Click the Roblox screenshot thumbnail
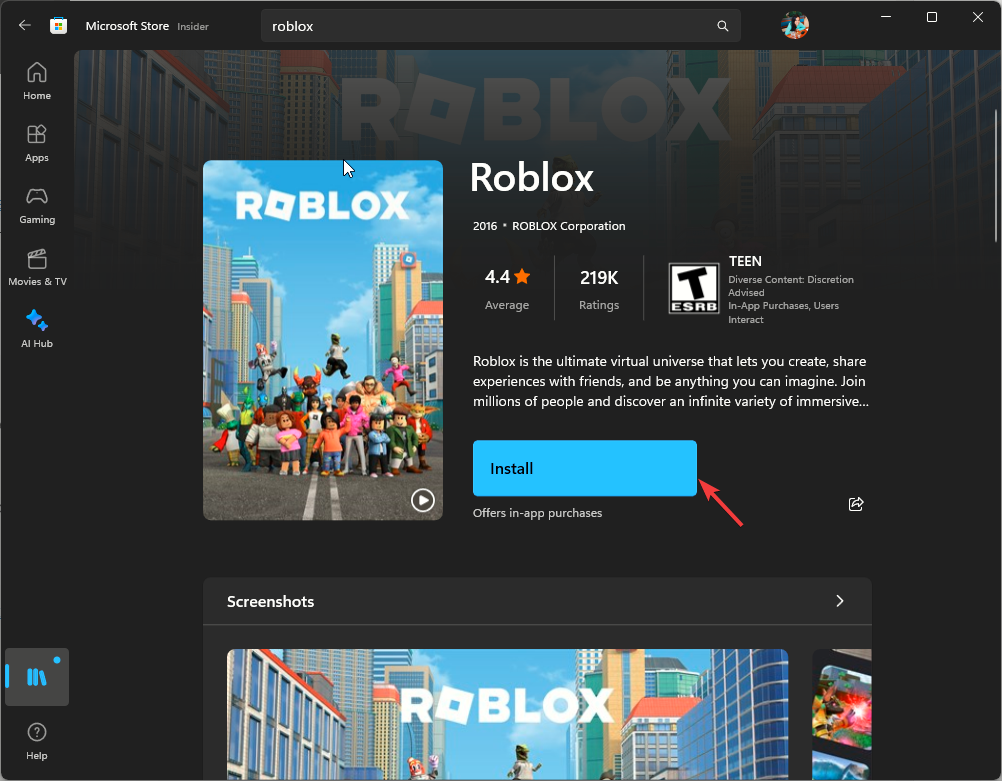 506,715
